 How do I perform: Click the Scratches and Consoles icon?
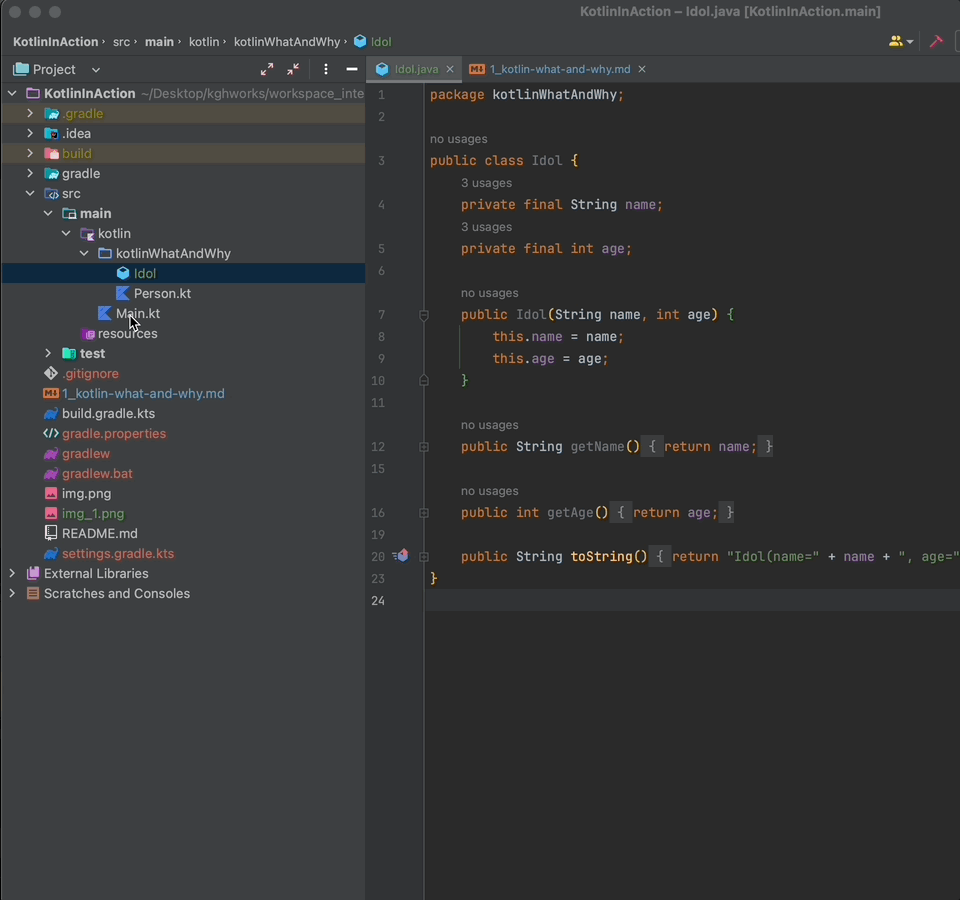(x=33, y=593)
